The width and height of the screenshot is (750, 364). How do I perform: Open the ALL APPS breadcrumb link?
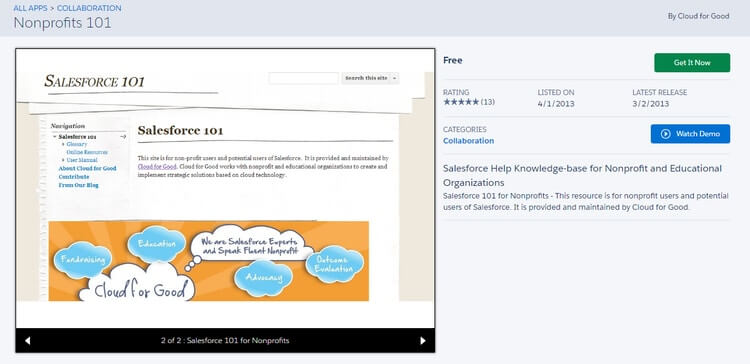(x=30, y=8)
